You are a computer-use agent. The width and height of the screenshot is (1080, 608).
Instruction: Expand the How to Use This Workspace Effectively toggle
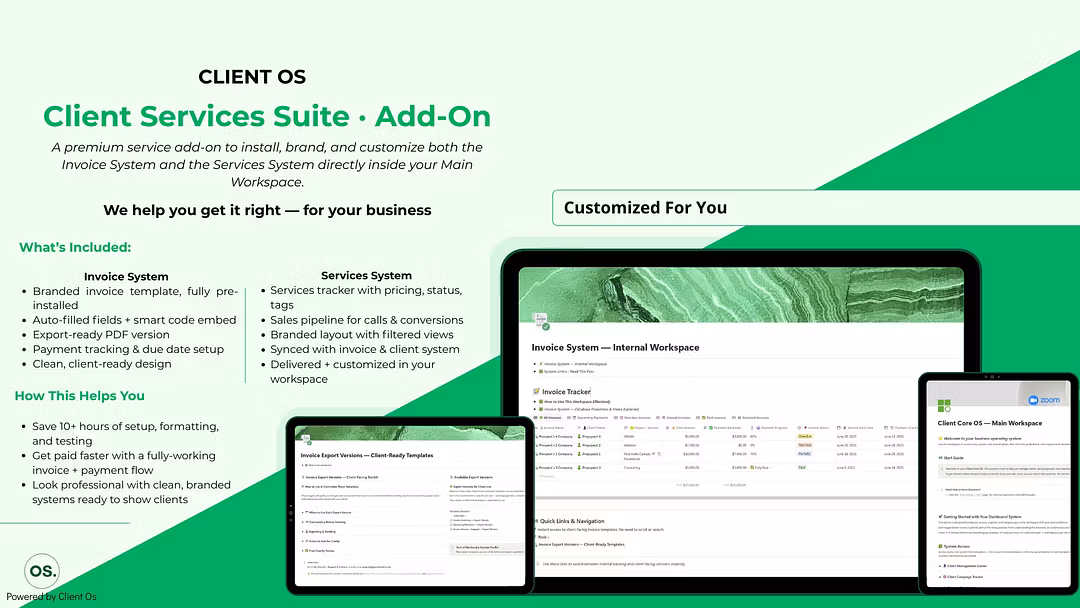point(537,401)
